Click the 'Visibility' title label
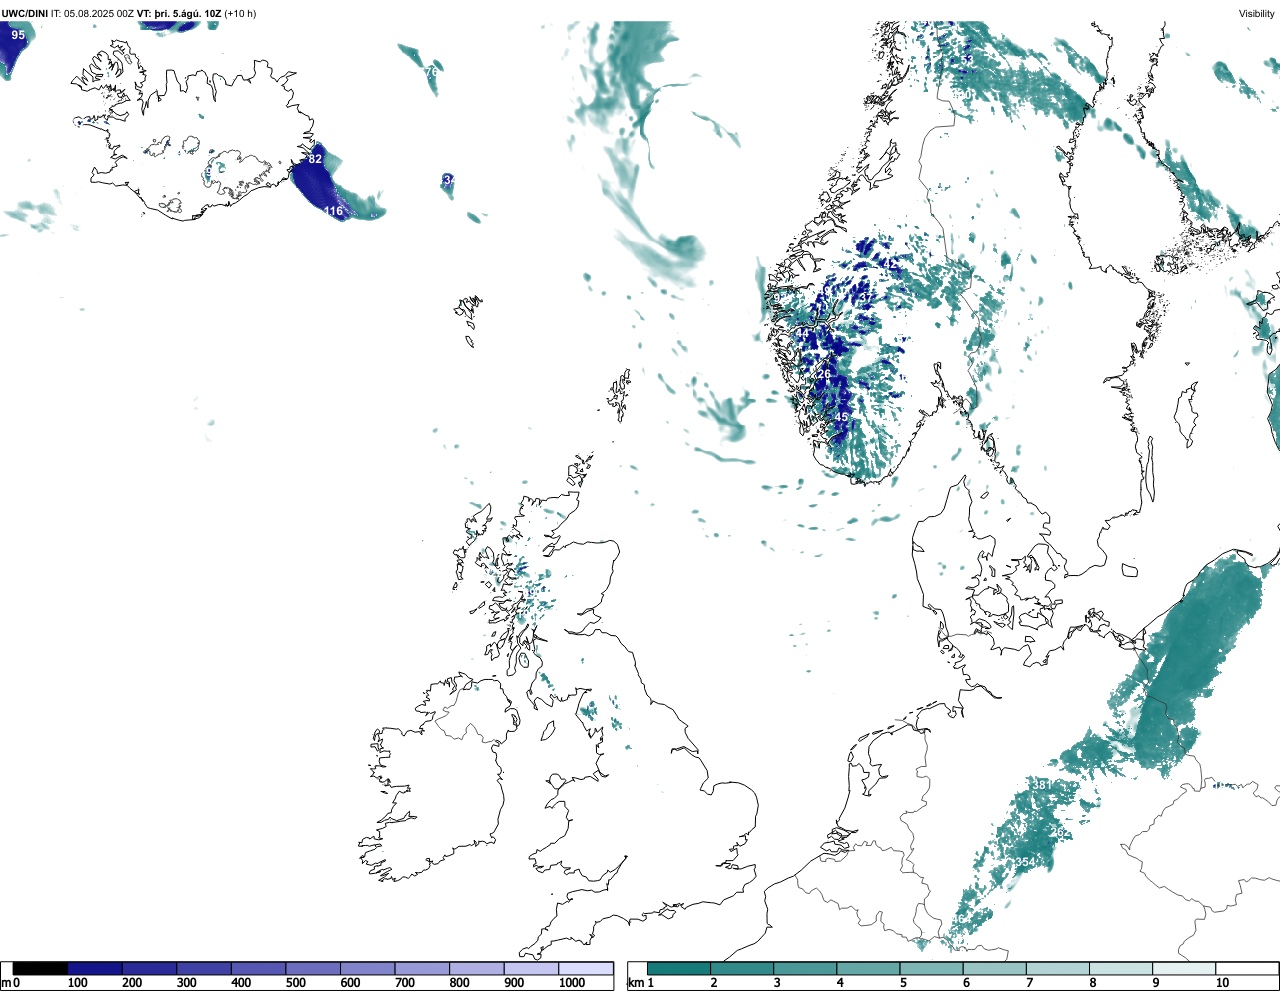 (1257, 14)
